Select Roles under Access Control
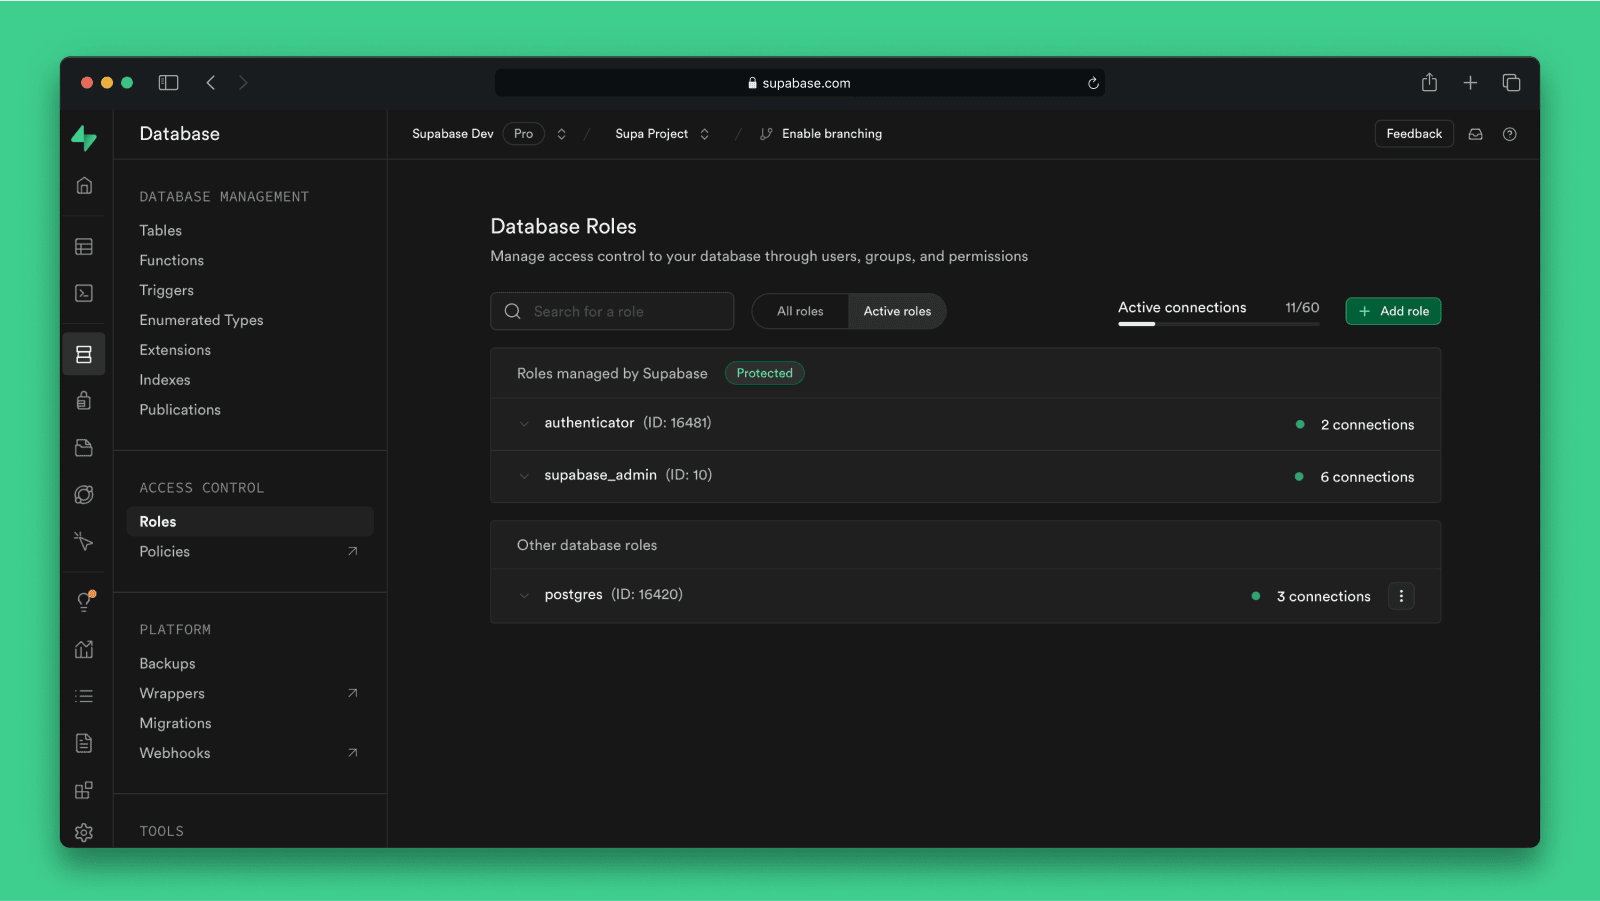The height and width of the screenshot is (901, 1600). (x=250, y=521)
